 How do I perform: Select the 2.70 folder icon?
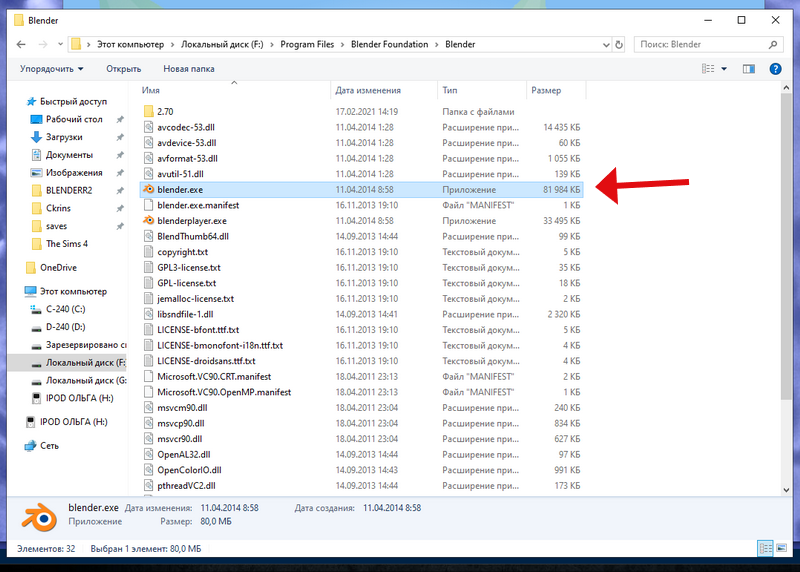[148, 111]
